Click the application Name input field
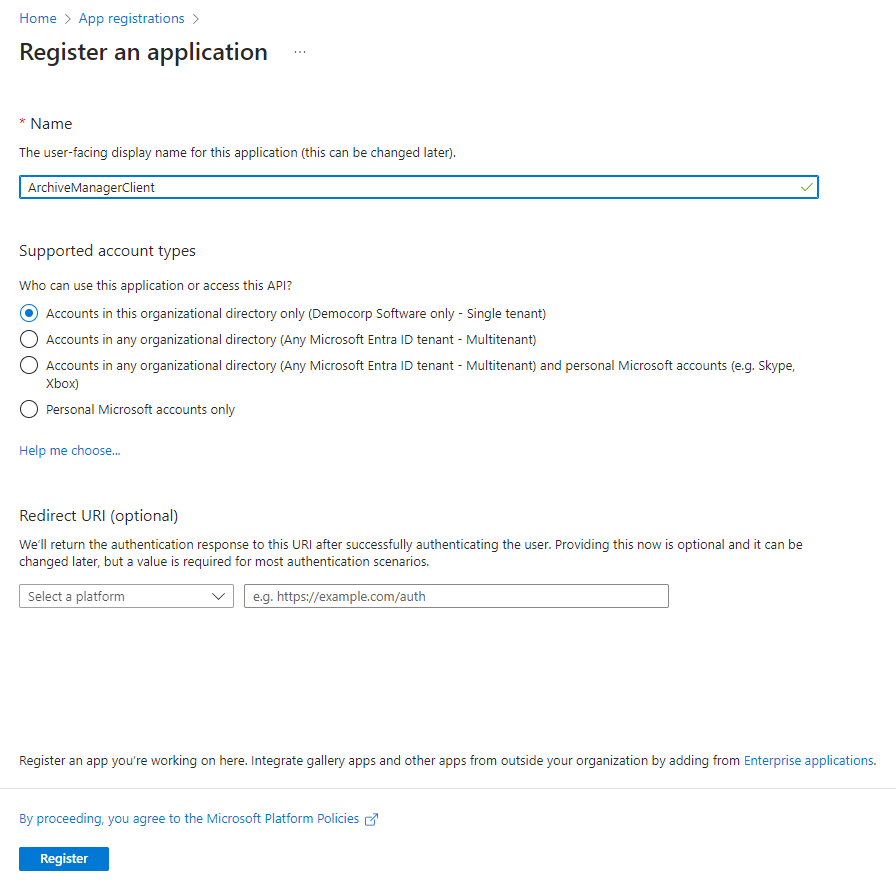Viewport: 896px width, 891px height. pos(400,187)
